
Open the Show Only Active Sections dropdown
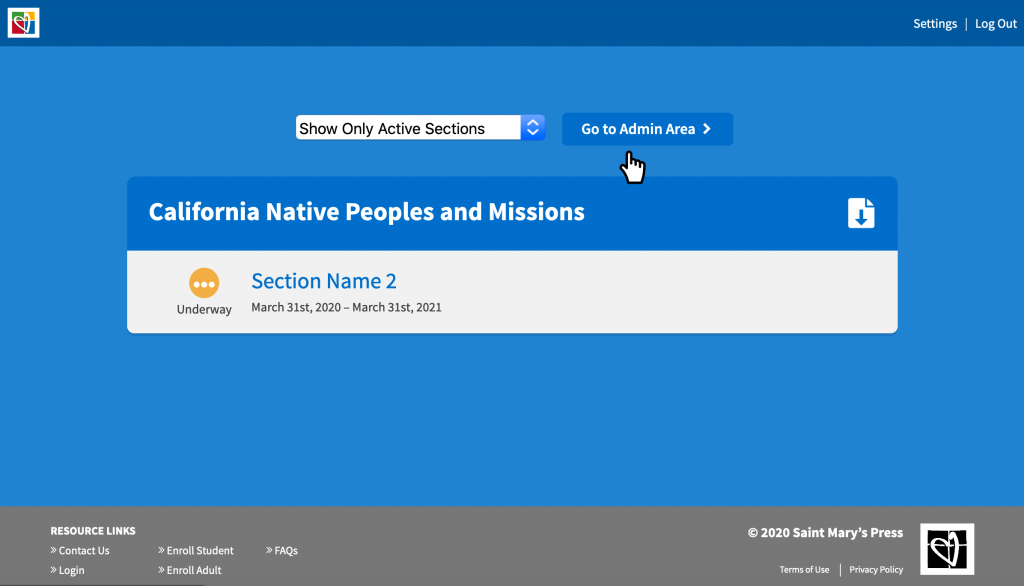click(420, 128)
